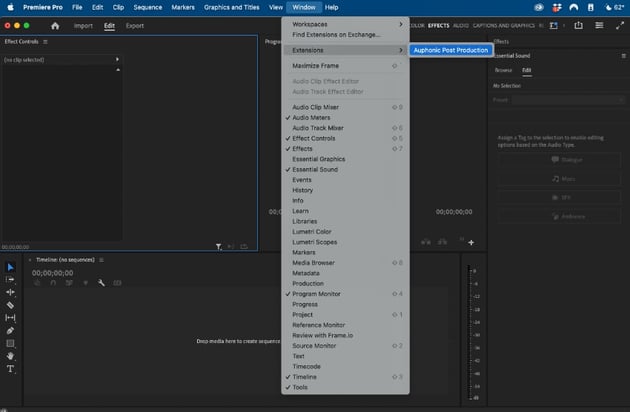Viewport: 630px width, 412px height.
Task: Launch Auphonic Post Production extension
Action: 451,50
